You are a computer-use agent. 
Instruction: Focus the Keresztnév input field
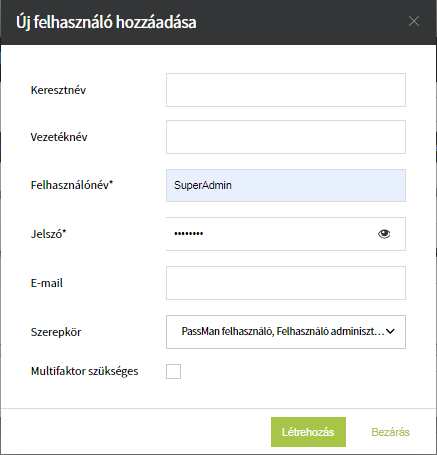tap(286, 90)
